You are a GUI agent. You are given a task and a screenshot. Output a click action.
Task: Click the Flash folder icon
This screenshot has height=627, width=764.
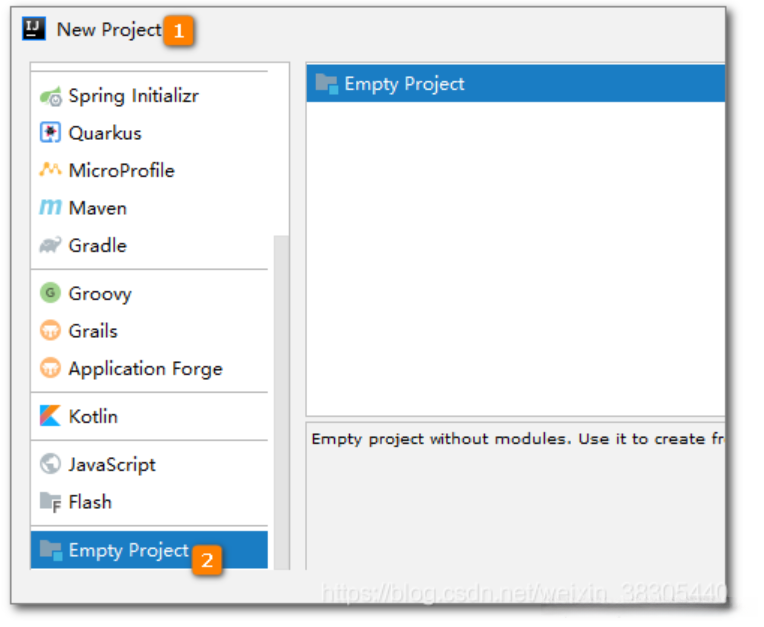pyautogui.click(x=50, y=502)
